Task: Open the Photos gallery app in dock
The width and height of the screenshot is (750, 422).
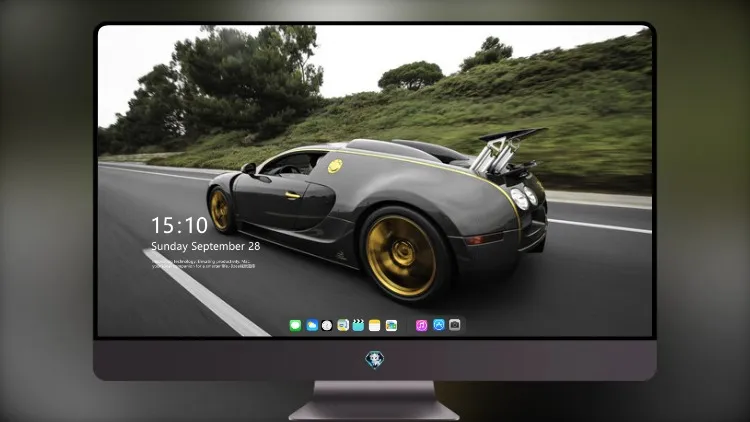Action: (x=391, y=325)
